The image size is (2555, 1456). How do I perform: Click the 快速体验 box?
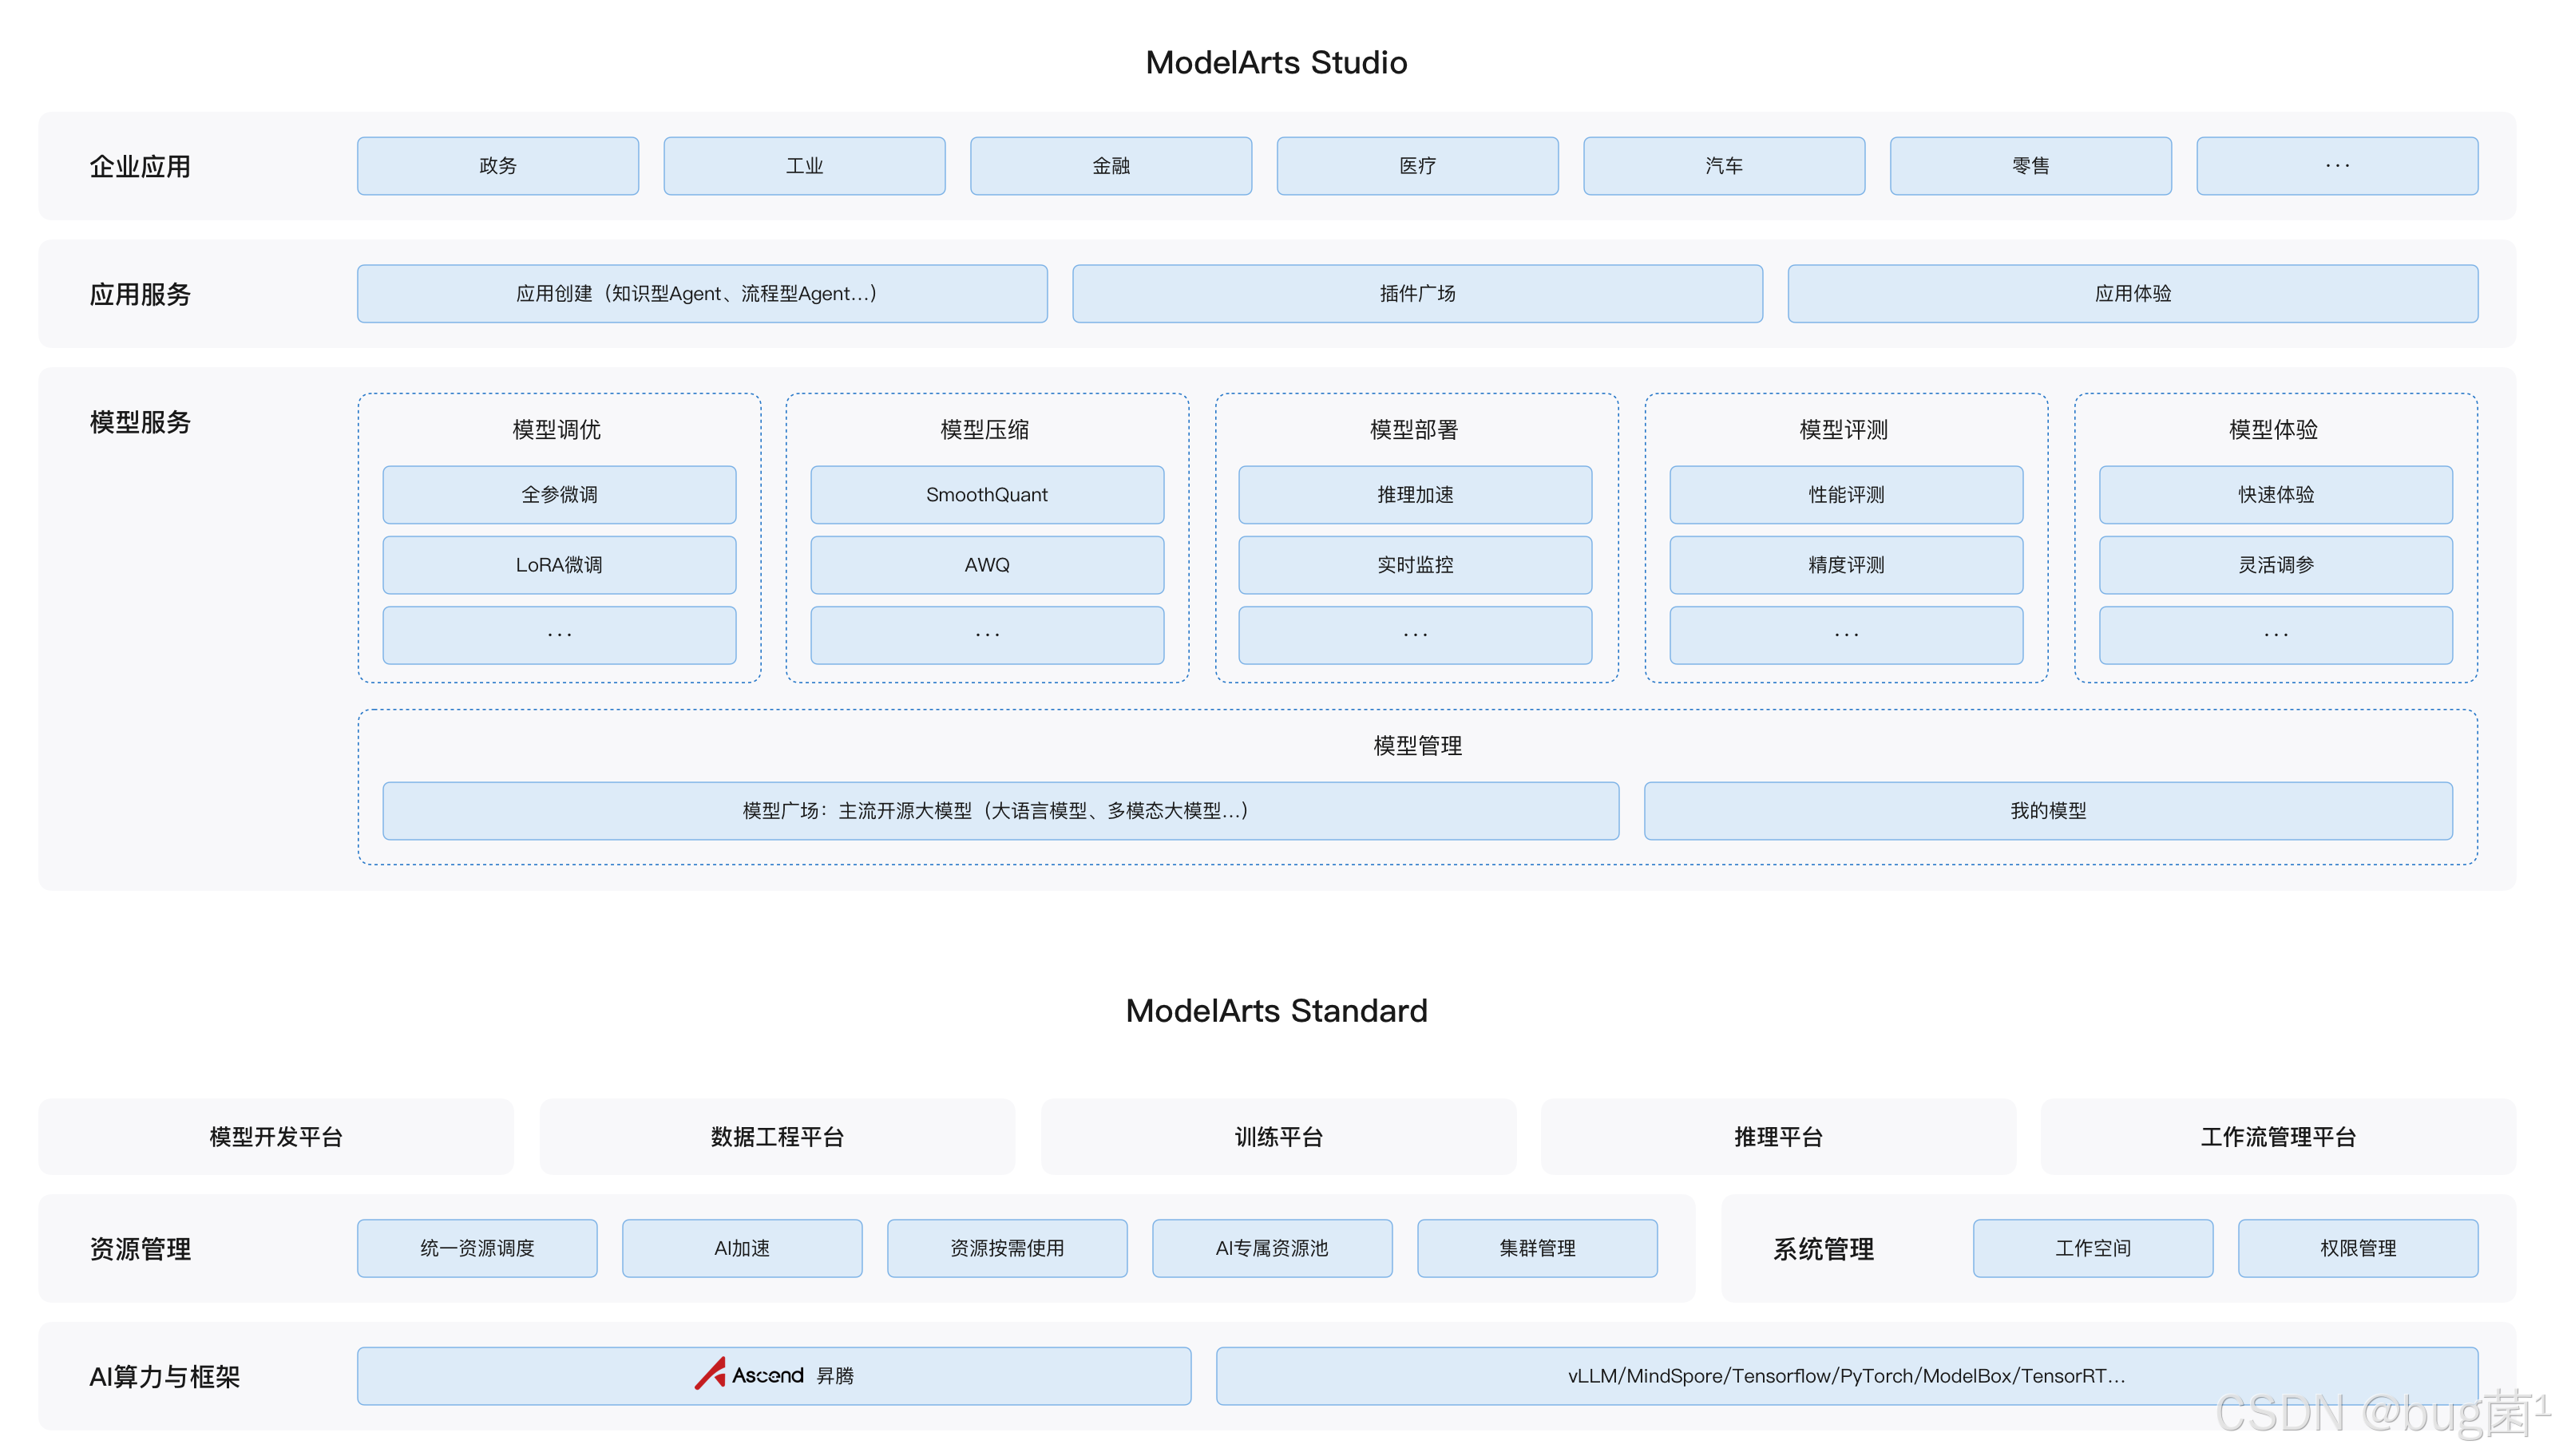tap(2276, 494)
